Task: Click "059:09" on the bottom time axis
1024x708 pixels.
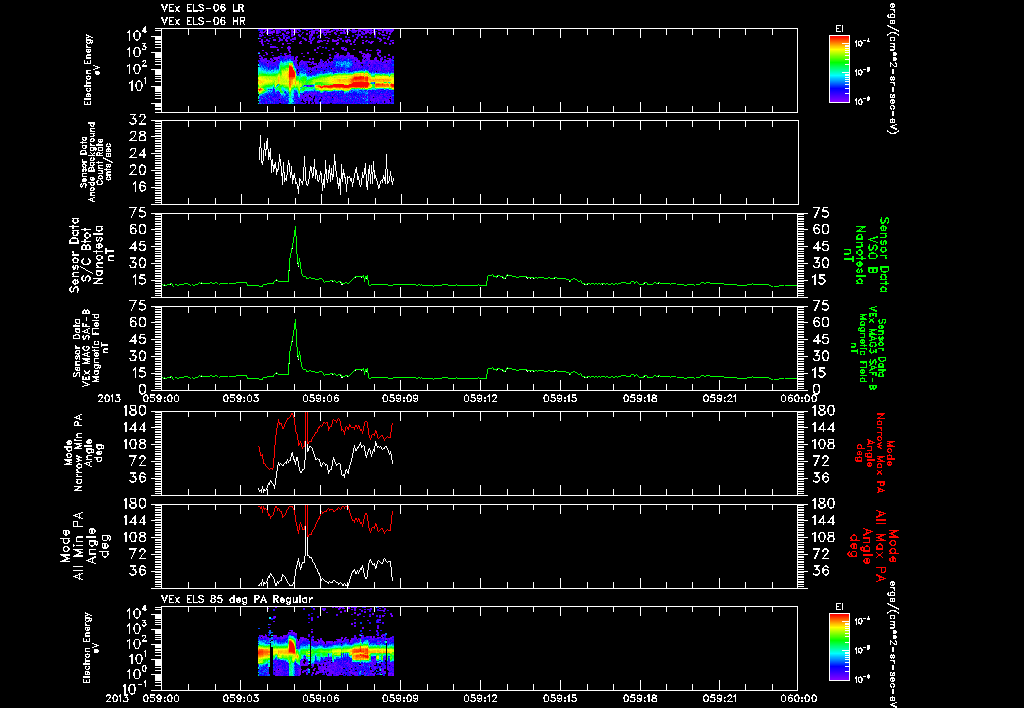Action: coord(400,698)
